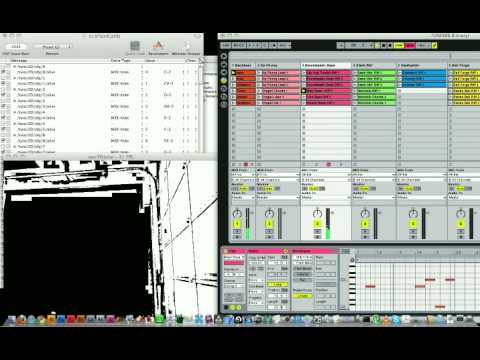480x360 pixels.
Task: Click the Event Type column header in OSCulator
Action: point(121,61)
